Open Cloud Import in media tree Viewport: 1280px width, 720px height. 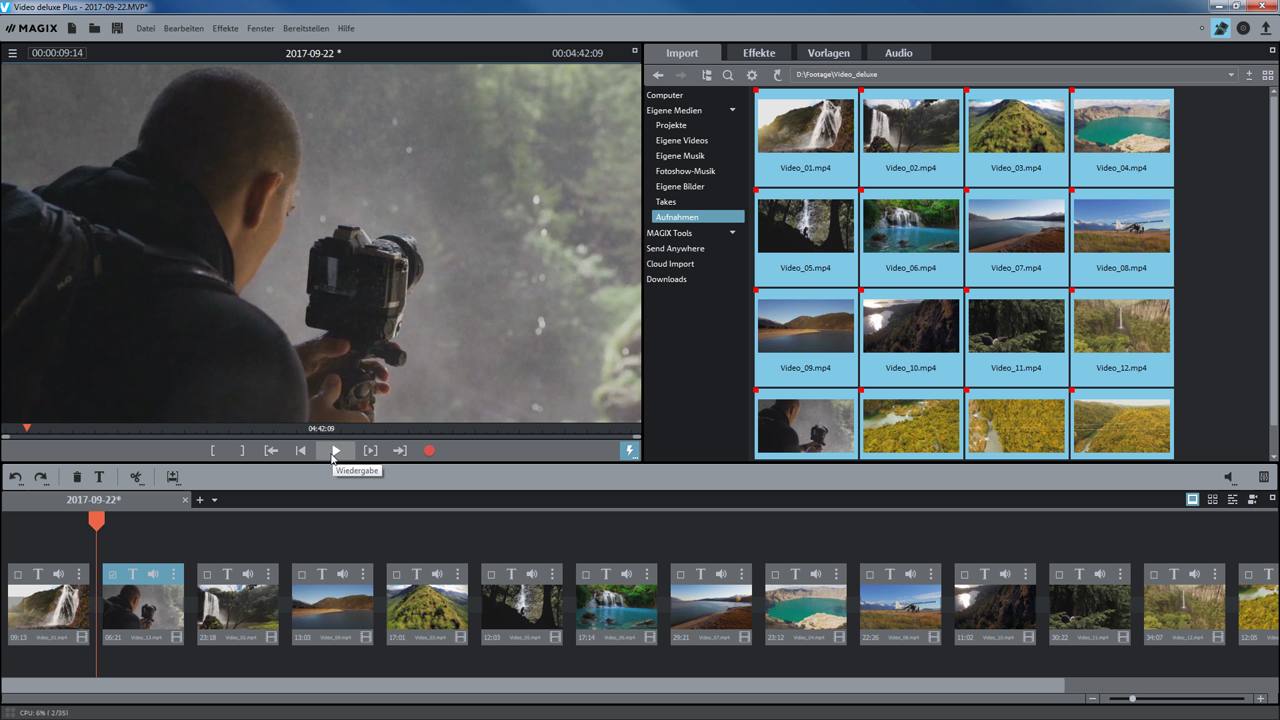pyautogui.click(x=670, y=264)
